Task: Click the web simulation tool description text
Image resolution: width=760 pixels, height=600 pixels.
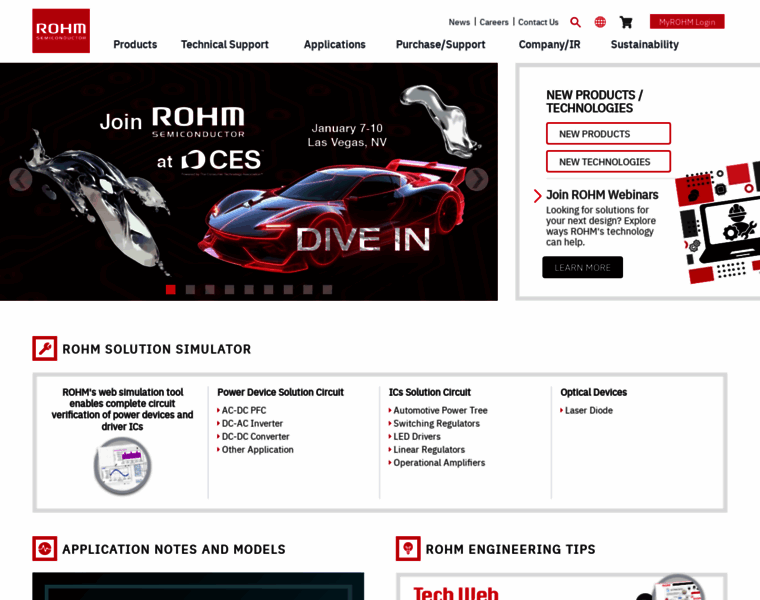Action: pos(122,410)
